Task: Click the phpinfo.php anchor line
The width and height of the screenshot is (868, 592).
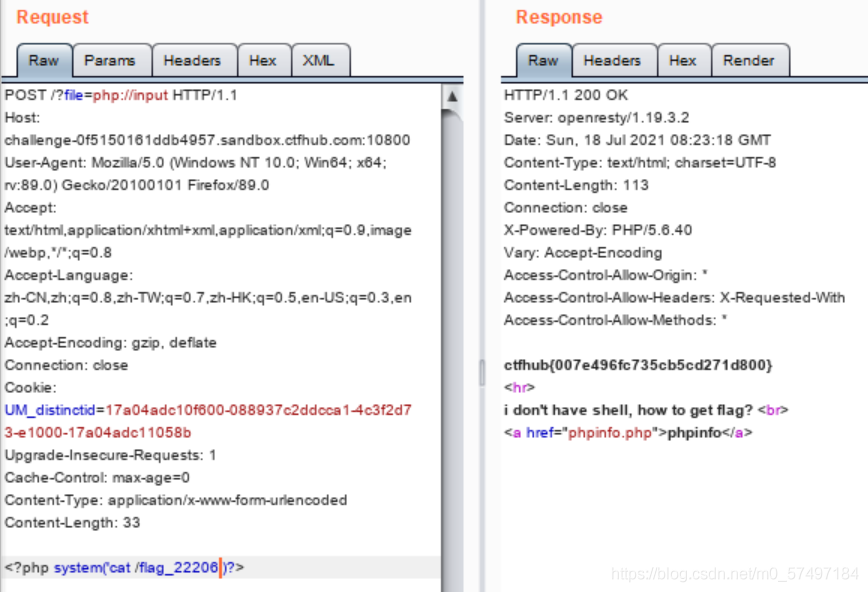Action: coord(628,433)
